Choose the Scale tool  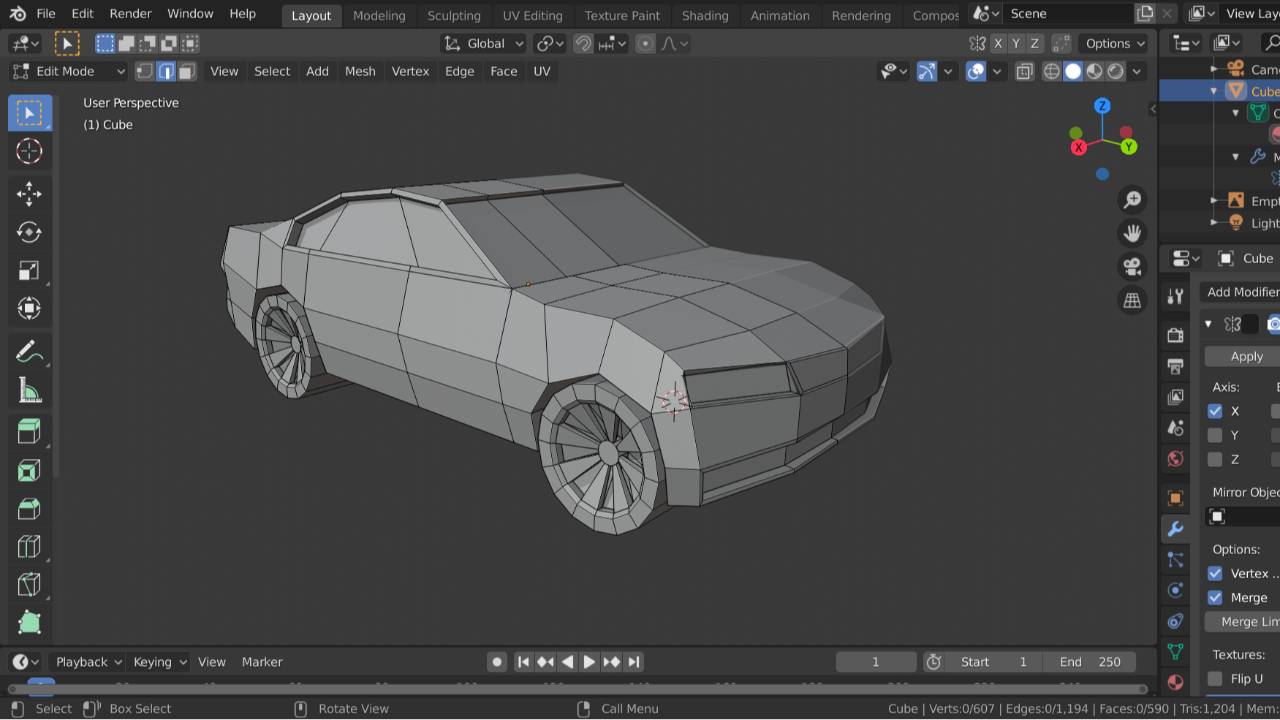click(x=29, y=270)
